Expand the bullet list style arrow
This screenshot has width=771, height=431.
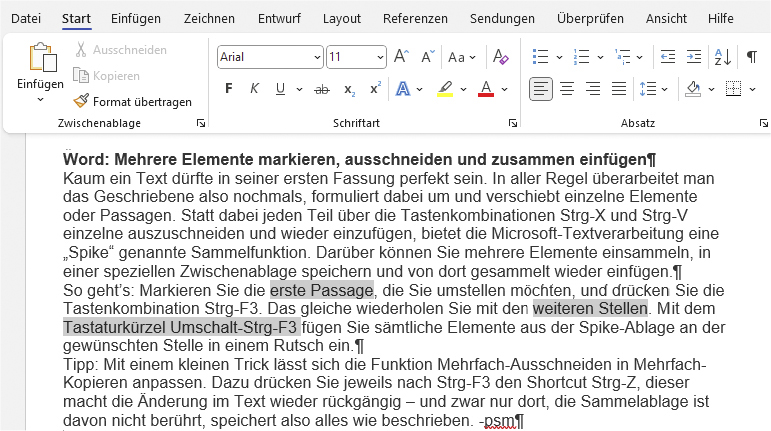[x=559, y=57]
